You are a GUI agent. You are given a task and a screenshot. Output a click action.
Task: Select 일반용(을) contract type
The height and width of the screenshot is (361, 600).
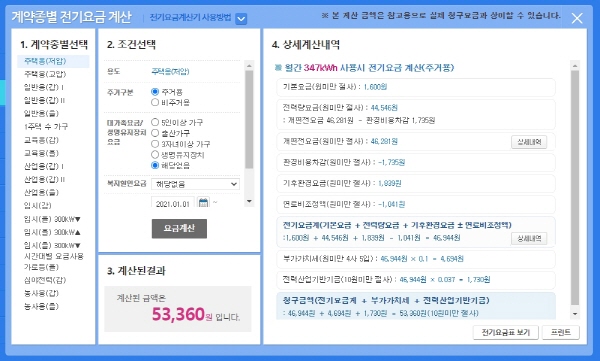tap(41, 113)
